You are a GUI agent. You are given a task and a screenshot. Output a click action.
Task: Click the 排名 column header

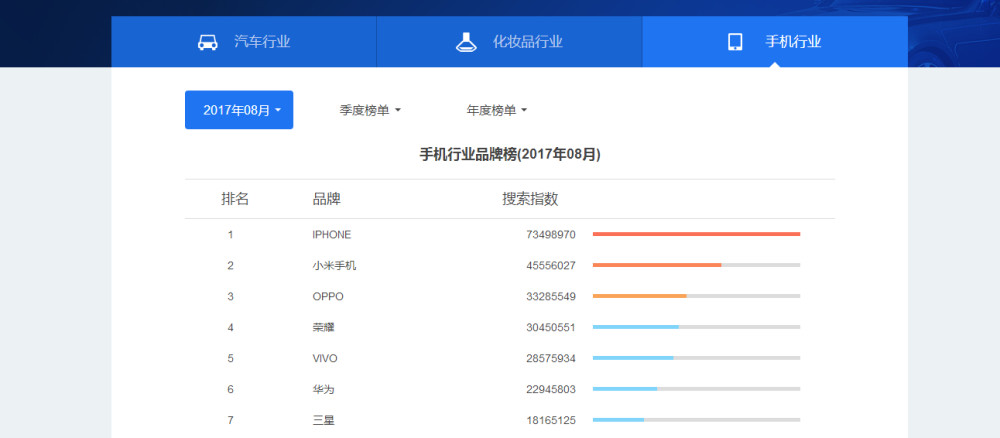(235, 199)
